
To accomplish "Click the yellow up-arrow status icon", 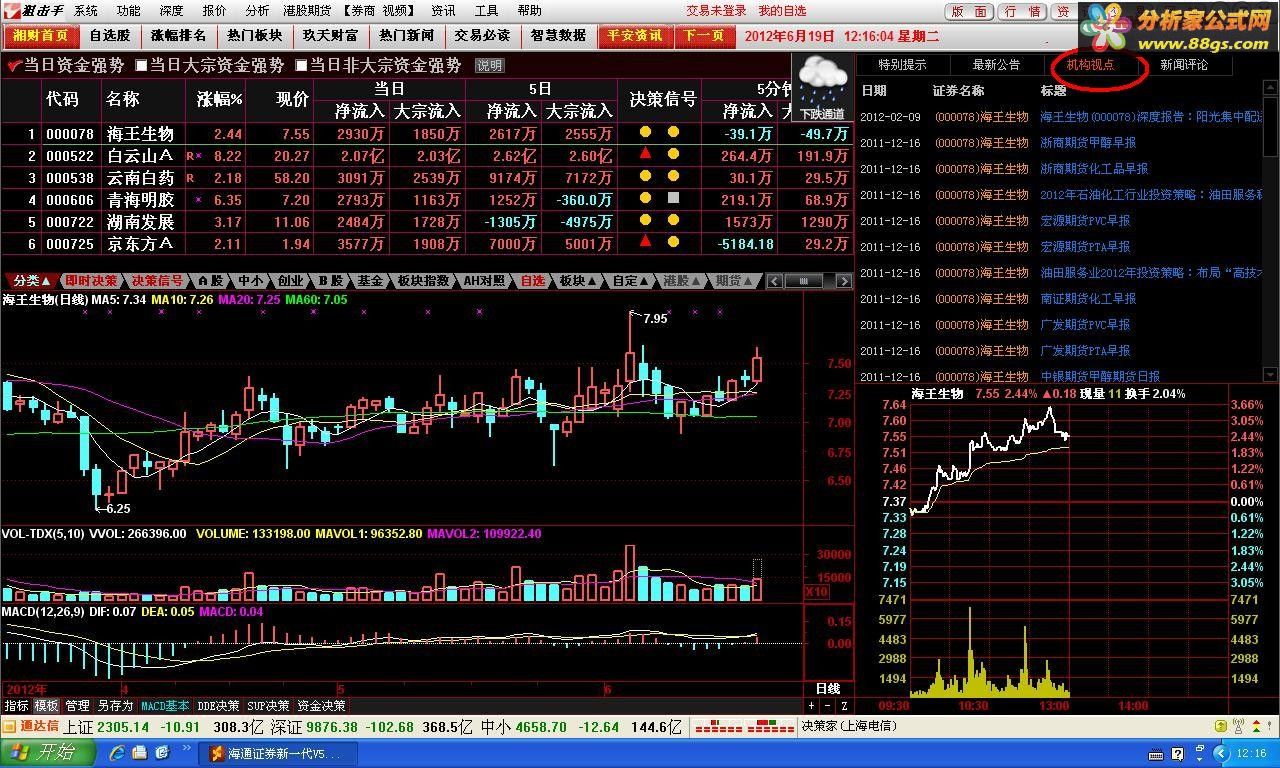I will point(1221,727).
